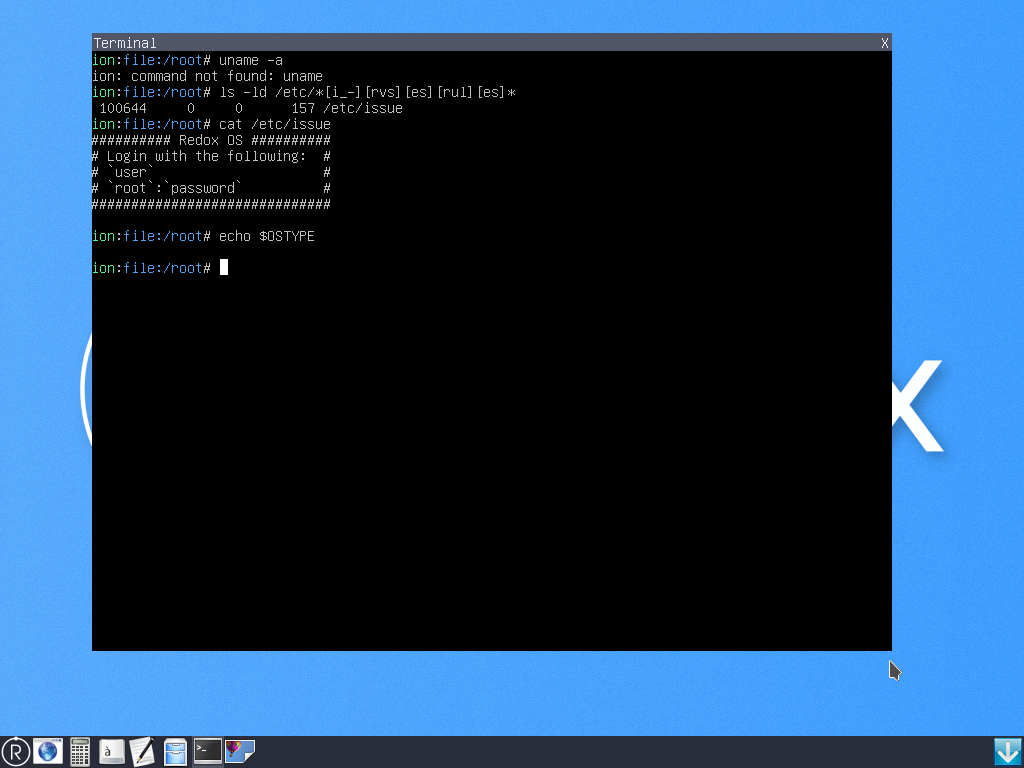1024x768 pixels.
Task: Click the `user` line in banner
Action: click(x=211, y=172)
